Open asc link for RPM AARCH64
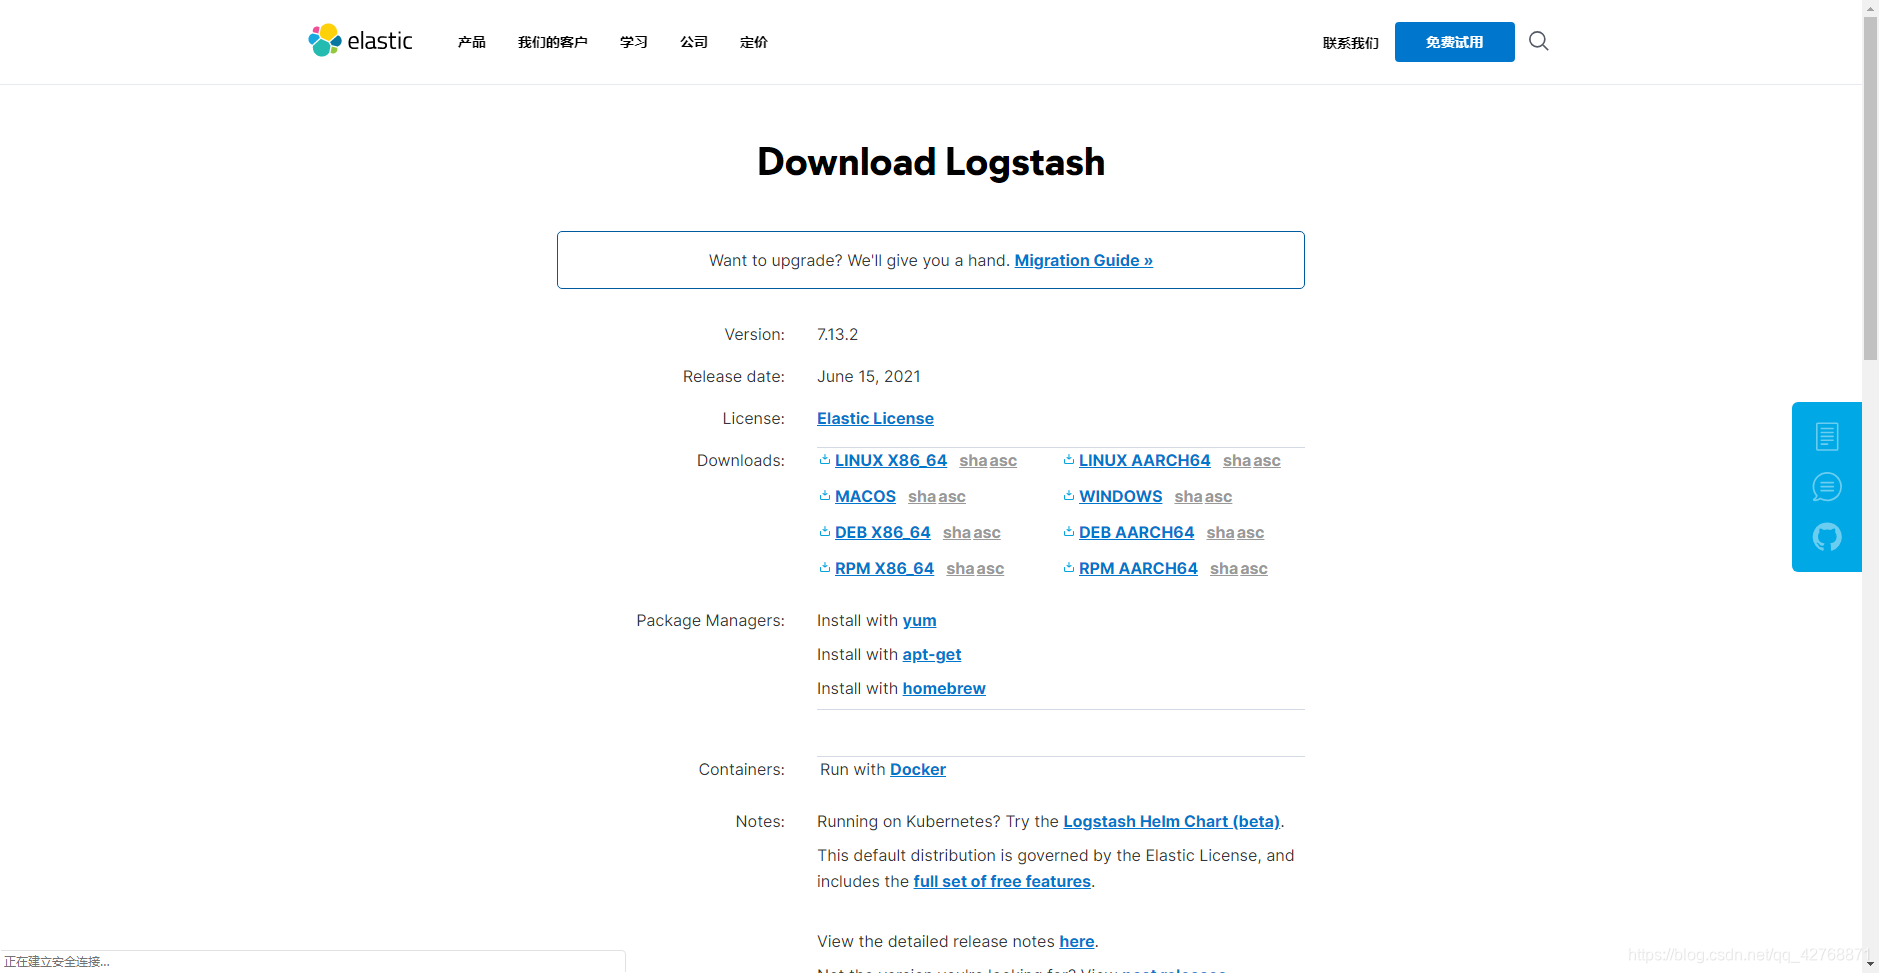Image resolution: width=1879 pixels, height=973 pixels. (x=1254, y=568)
